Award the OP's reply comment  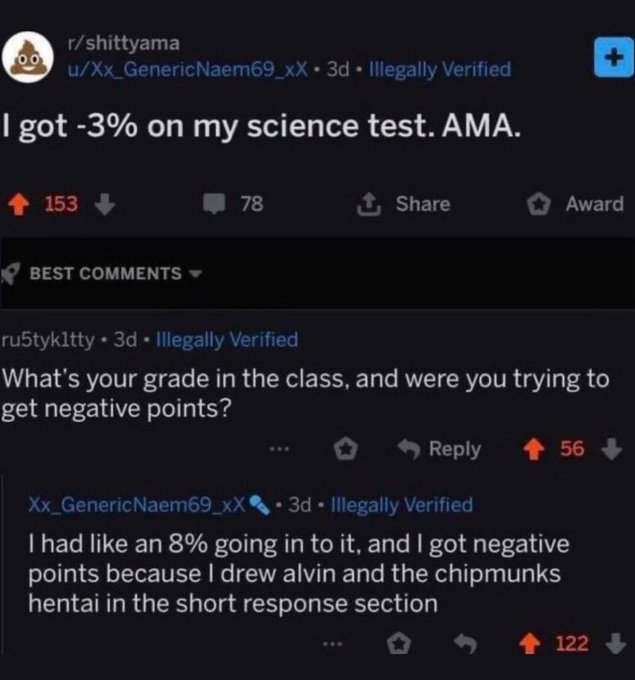400,644
